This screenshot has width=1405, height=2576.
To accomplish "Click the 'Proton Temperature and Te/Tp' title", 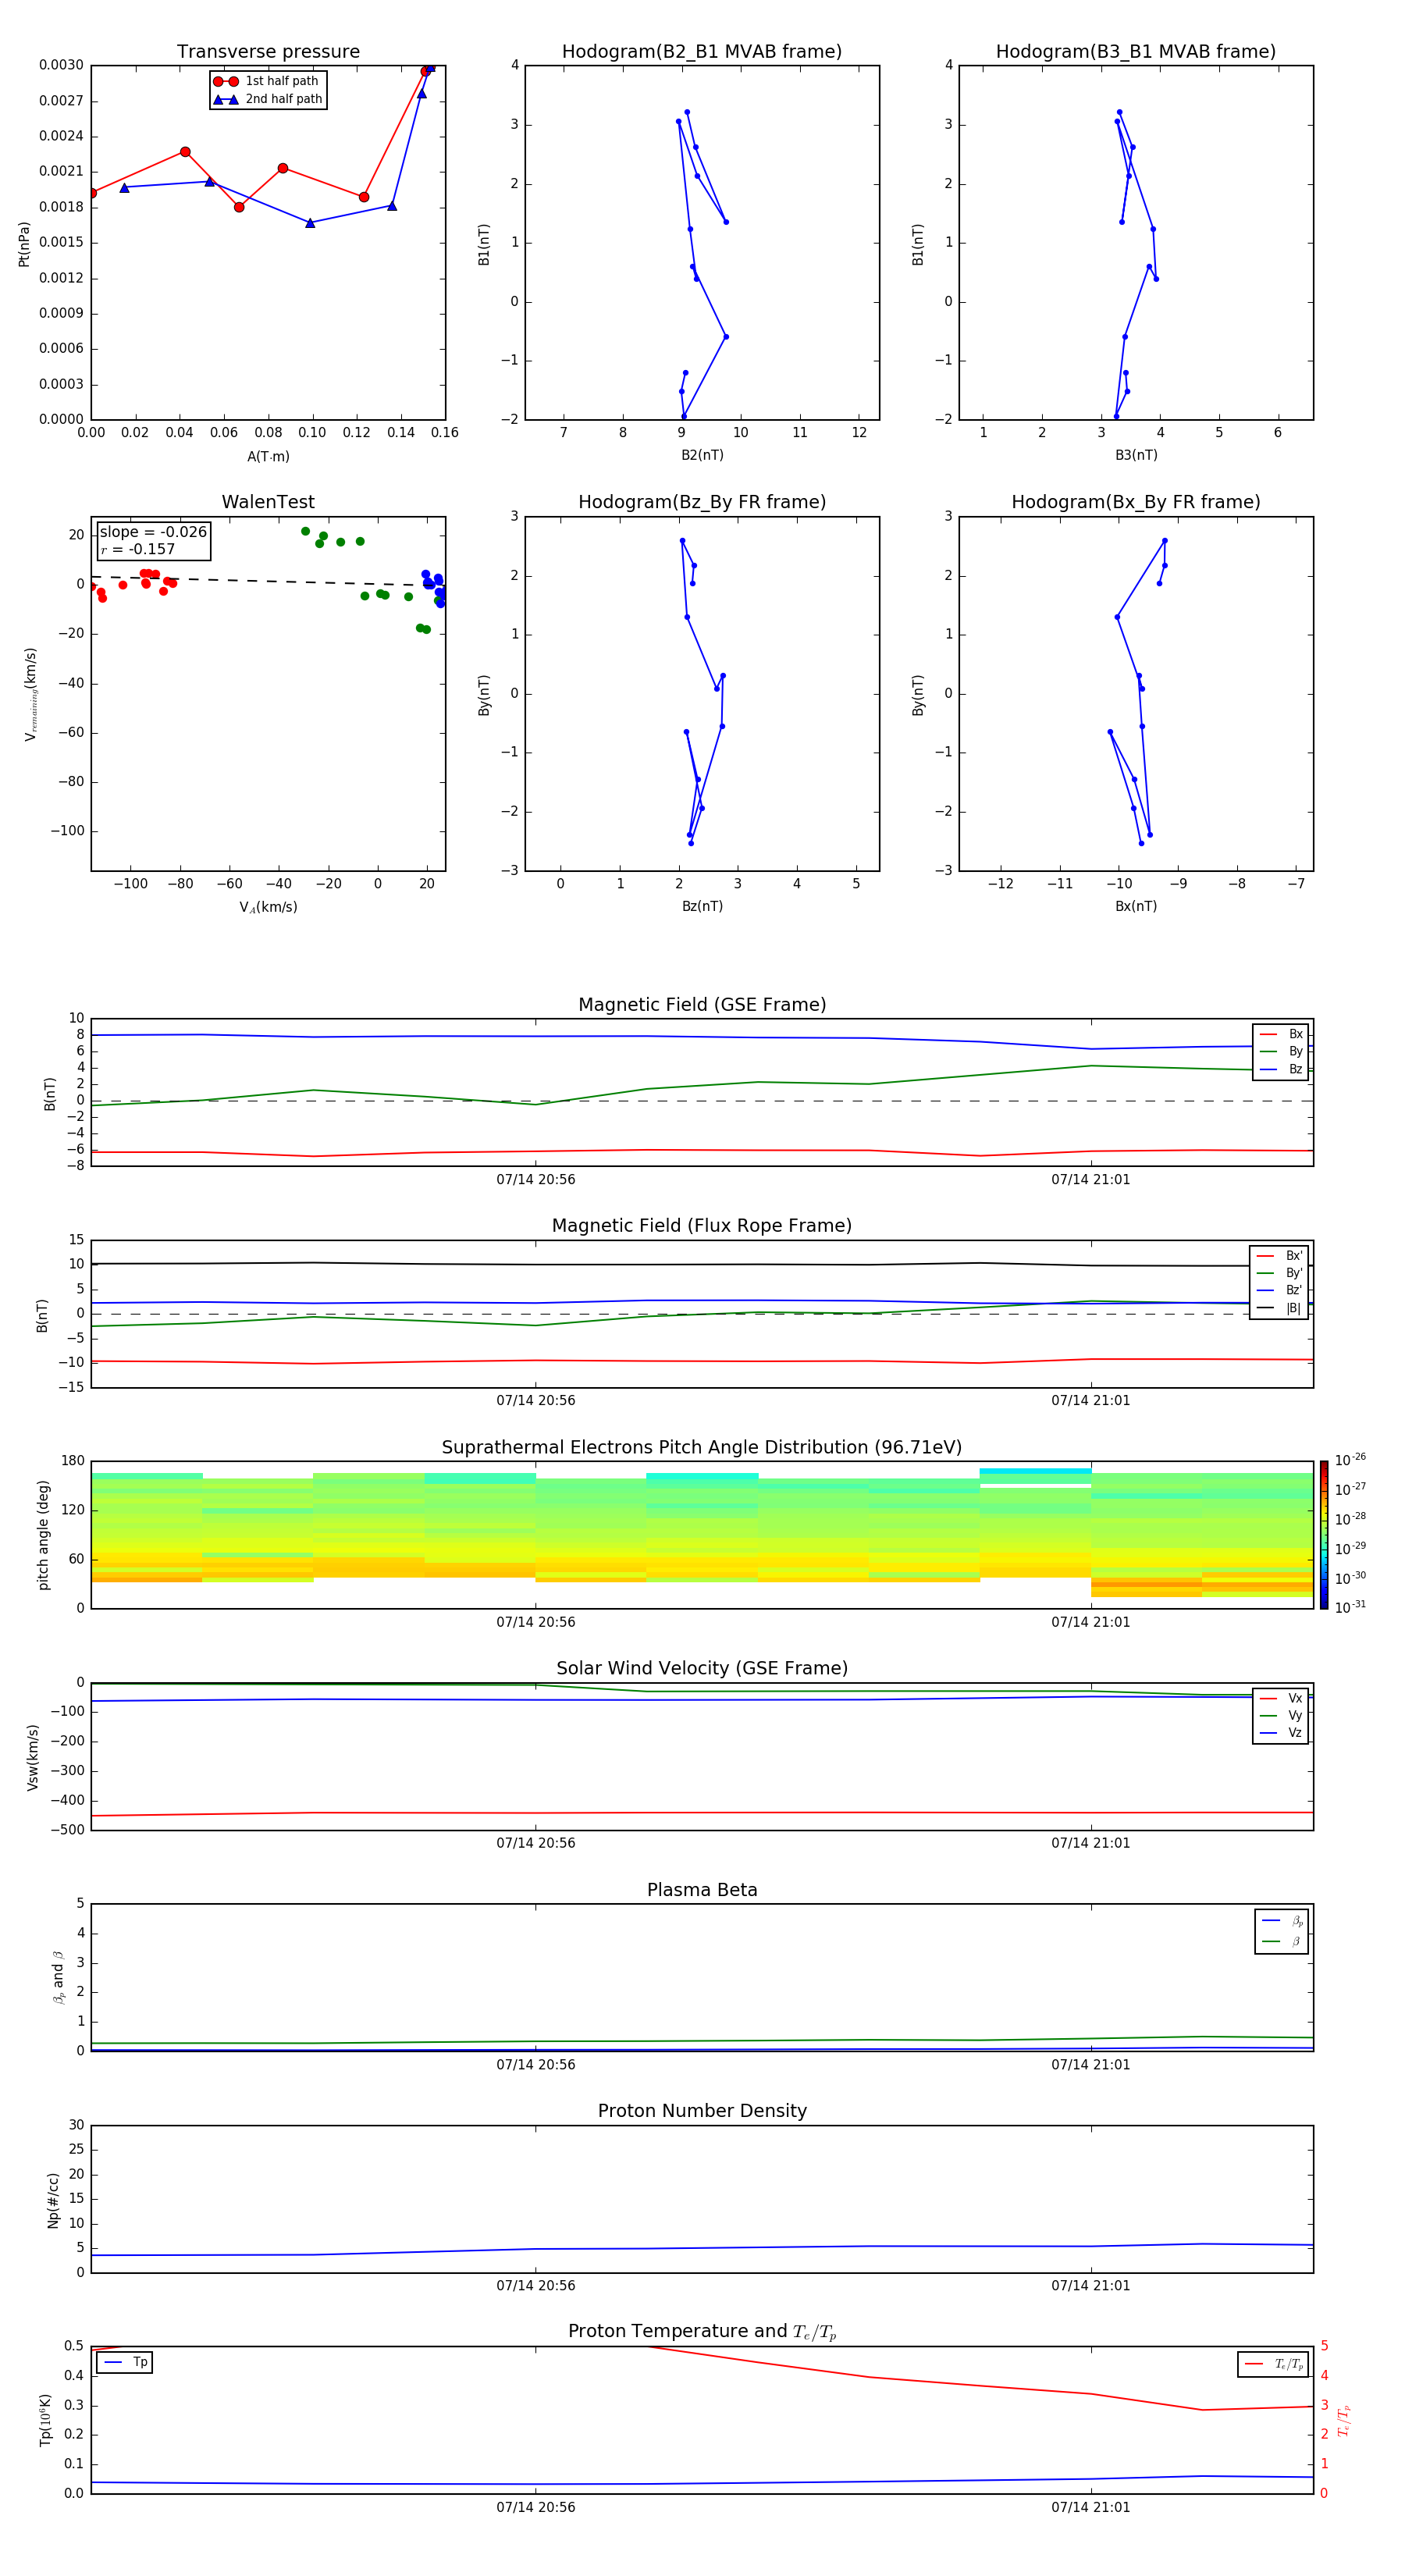I will pyautogui.click(x=702, y=2332).
